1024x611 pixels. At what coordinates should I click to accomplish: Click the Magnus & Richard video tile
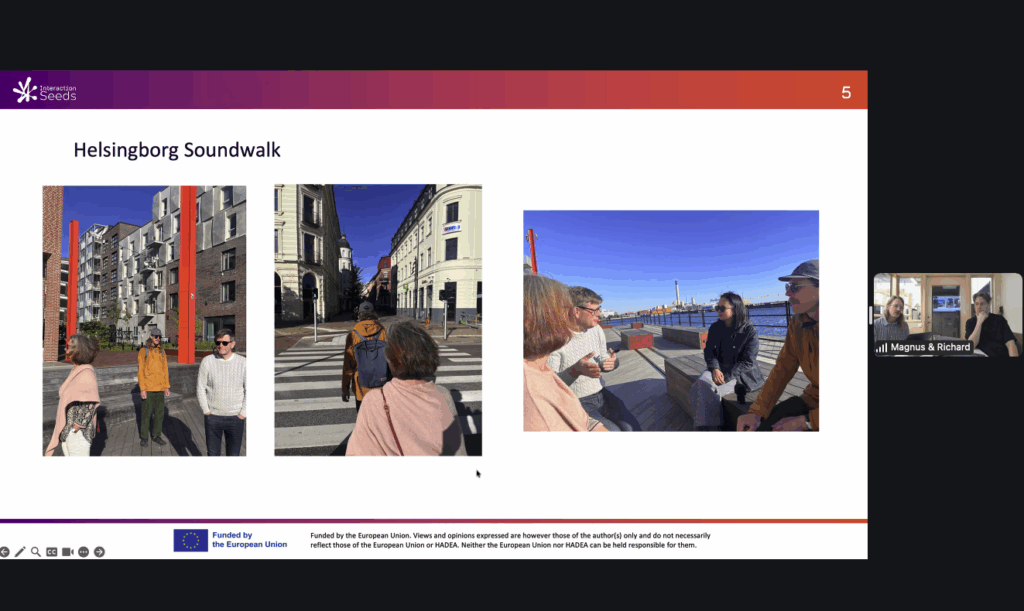pyautogui.click(x=947, y=310)
